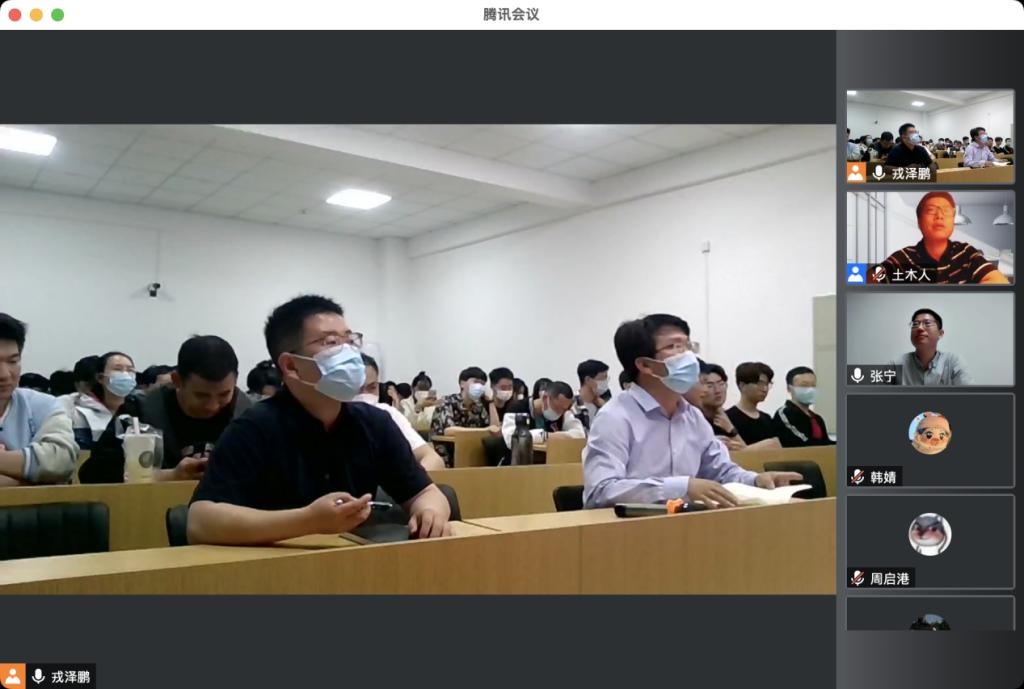Select 张宁's video tile
Screen dimensions: 1024x689
[x=930, y=339]
